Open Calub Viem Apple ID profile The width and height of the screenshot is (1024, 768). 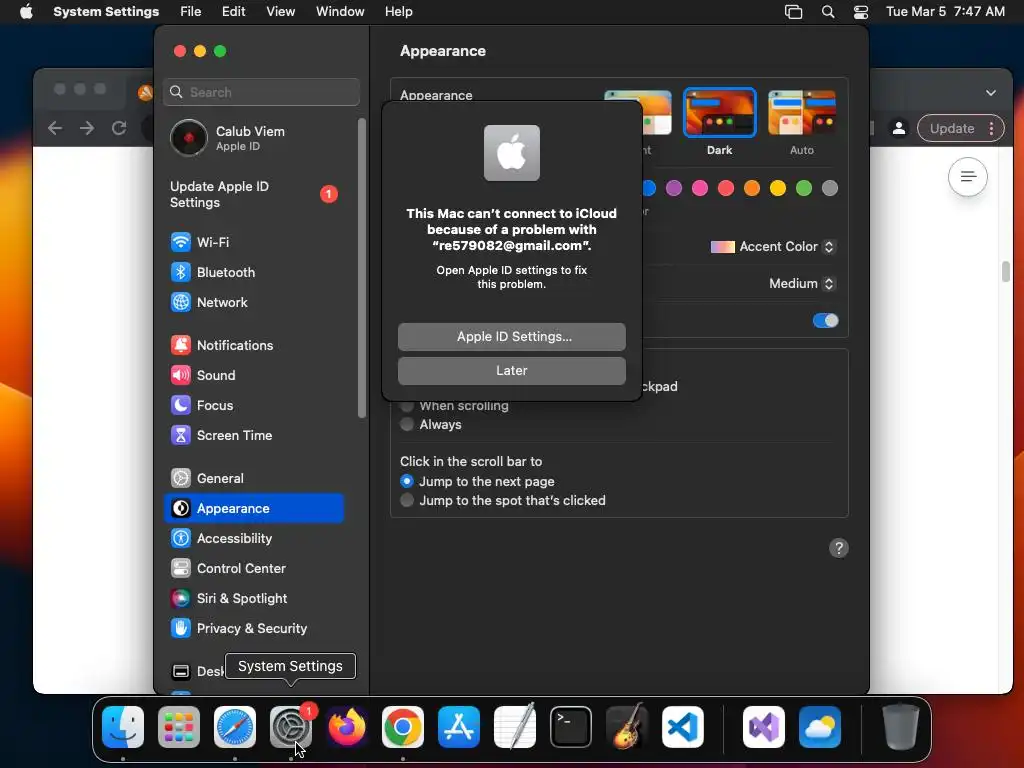(x=255, y=138)
